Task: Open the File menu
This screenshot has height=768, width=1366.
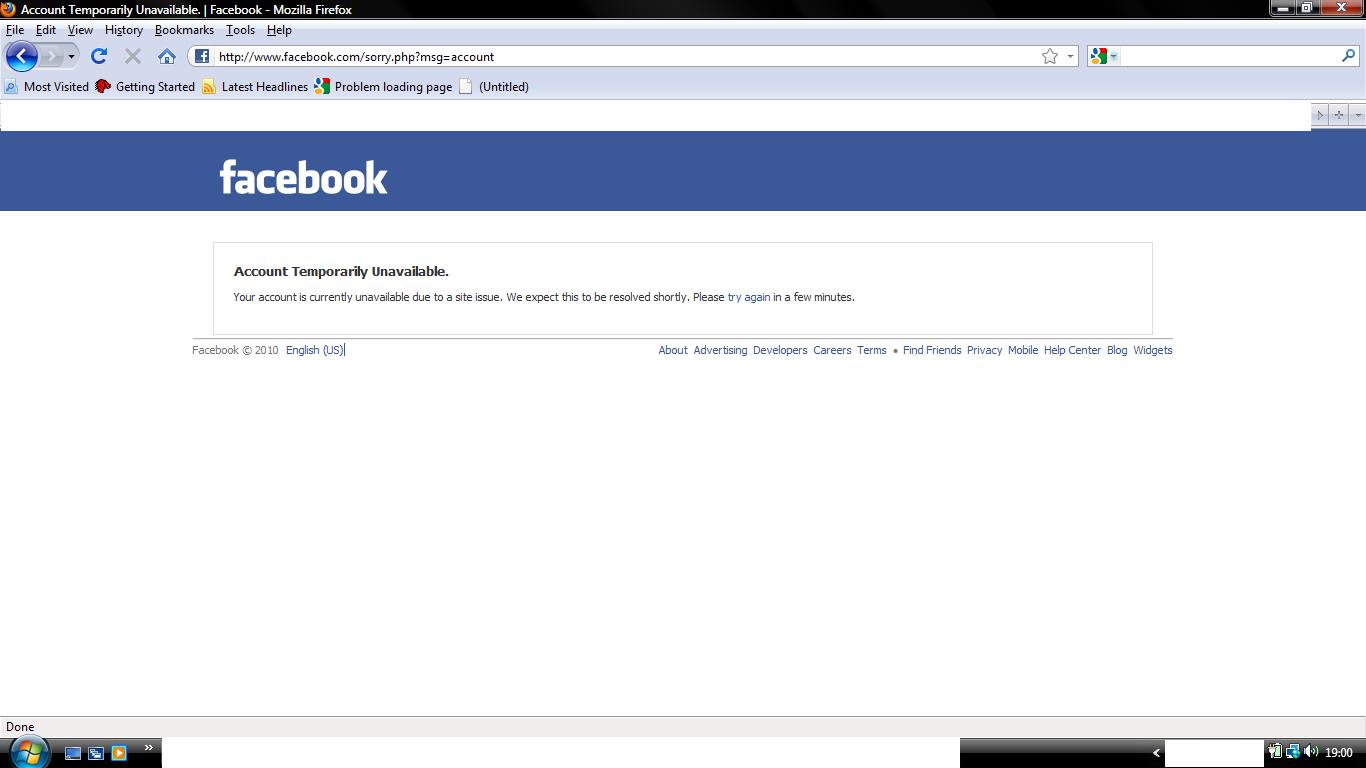Action: coord(15,30)
